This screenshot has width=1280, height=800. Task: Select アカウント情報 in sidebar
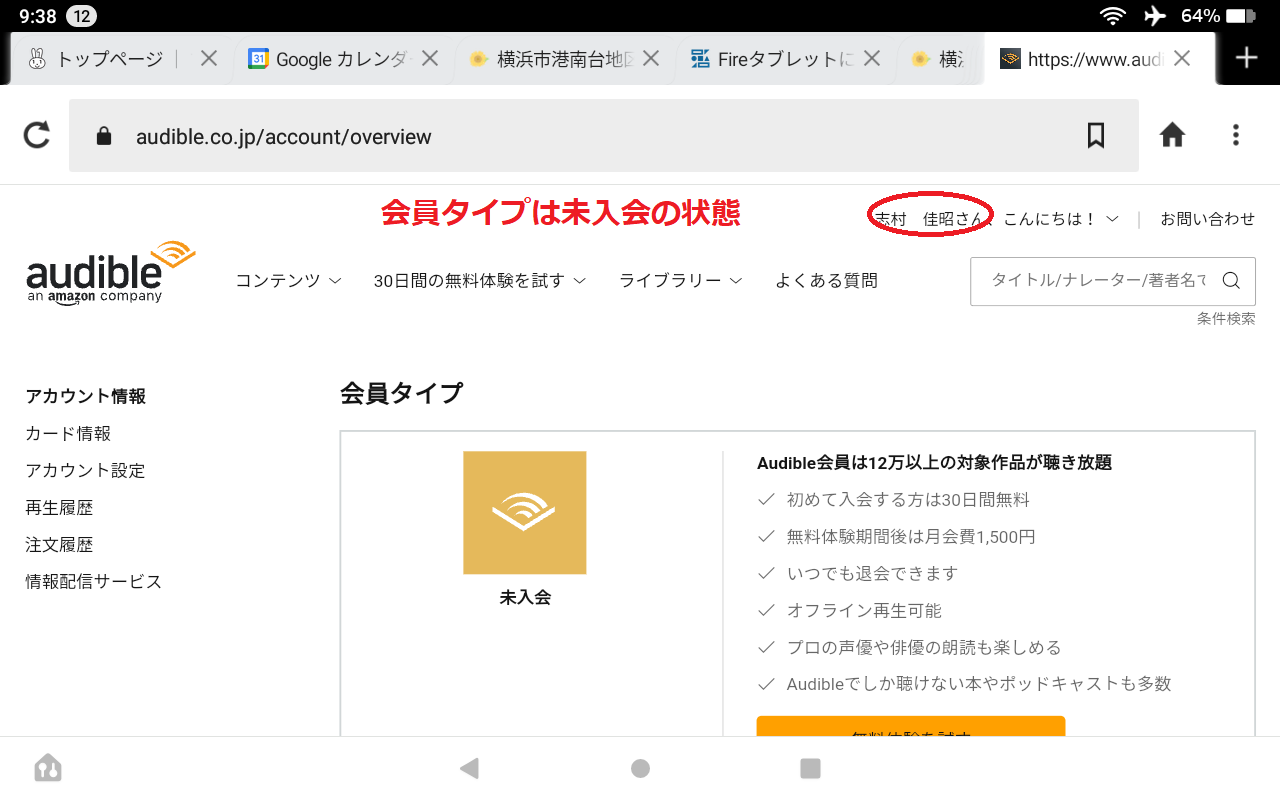86,397
